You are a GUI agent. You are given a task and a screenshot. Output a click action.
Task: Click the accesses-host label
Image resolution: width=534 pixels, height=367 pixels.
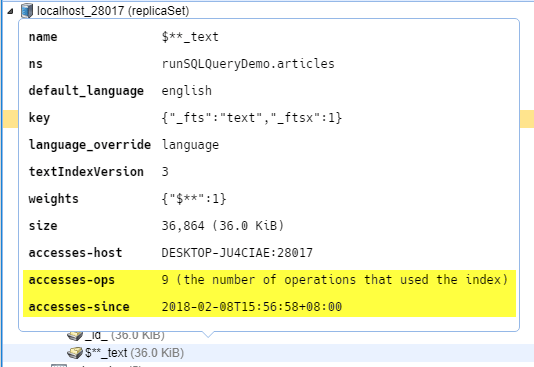tap(75, 253)
